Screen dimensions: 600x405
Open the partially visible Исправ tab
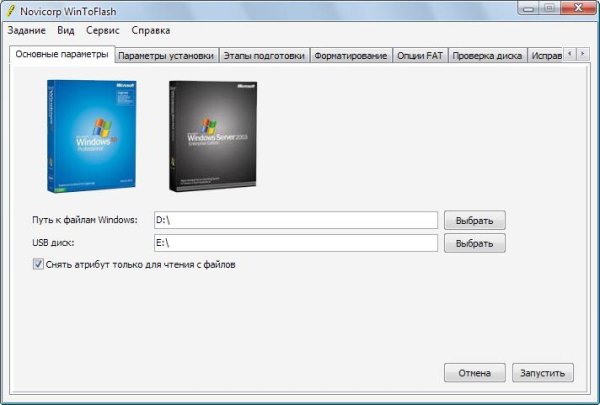[546, 56]
